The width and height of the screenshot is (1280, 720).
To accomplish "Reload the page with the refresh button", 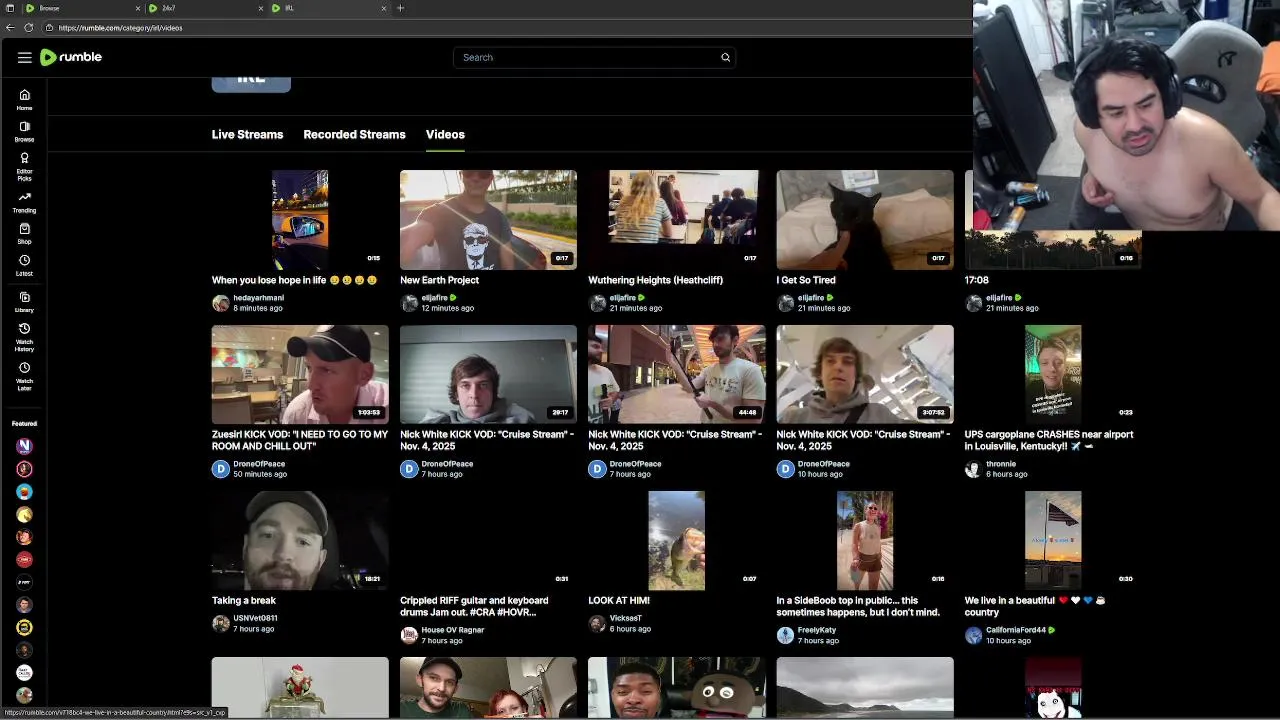I will pyautogui.click(x=28, y=28).
